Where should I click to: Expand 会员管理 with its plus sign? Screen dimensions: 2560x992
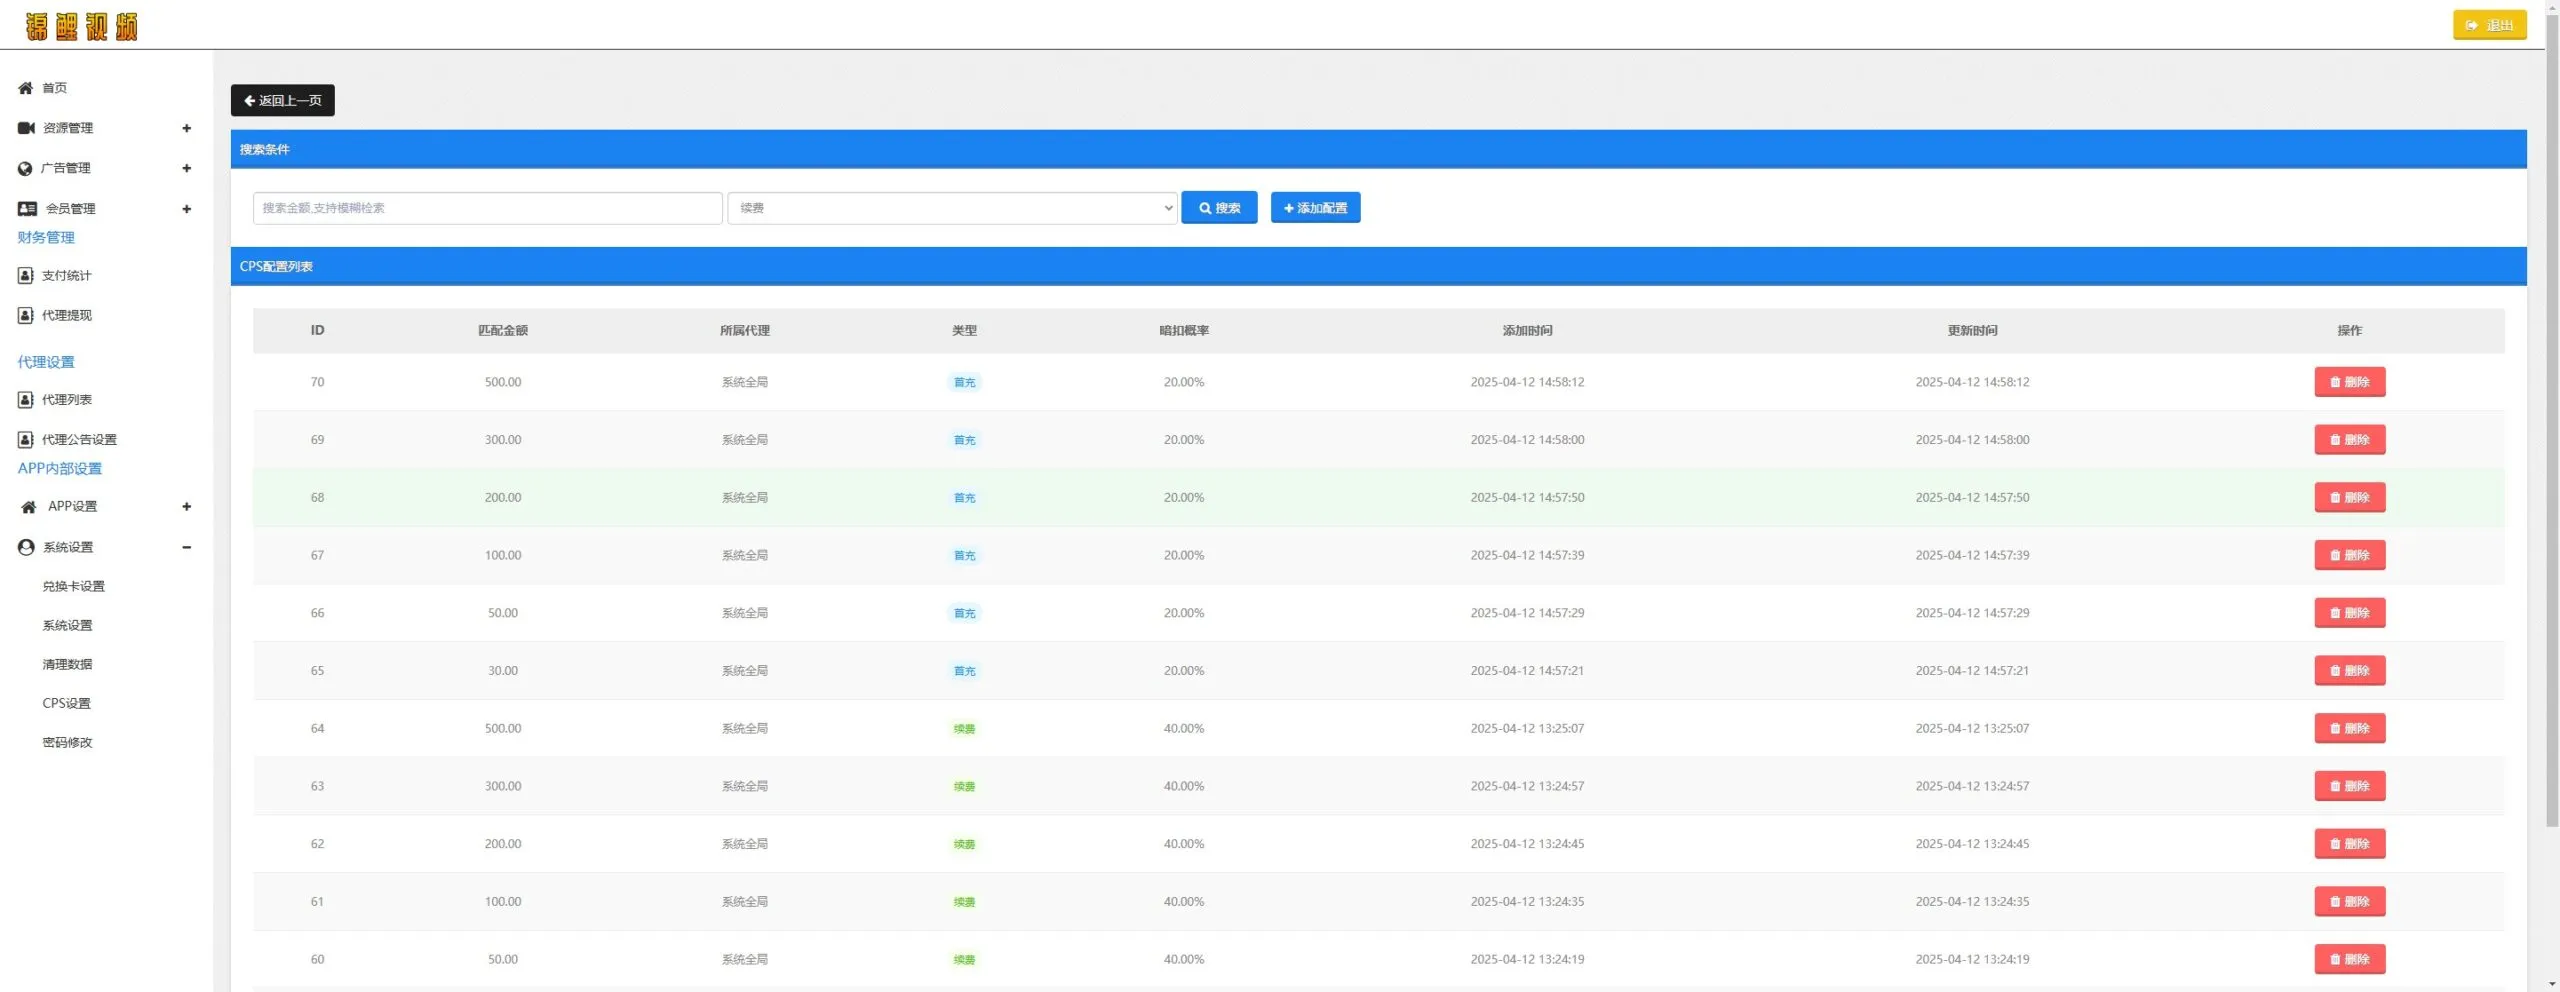(x=186, y=209)
